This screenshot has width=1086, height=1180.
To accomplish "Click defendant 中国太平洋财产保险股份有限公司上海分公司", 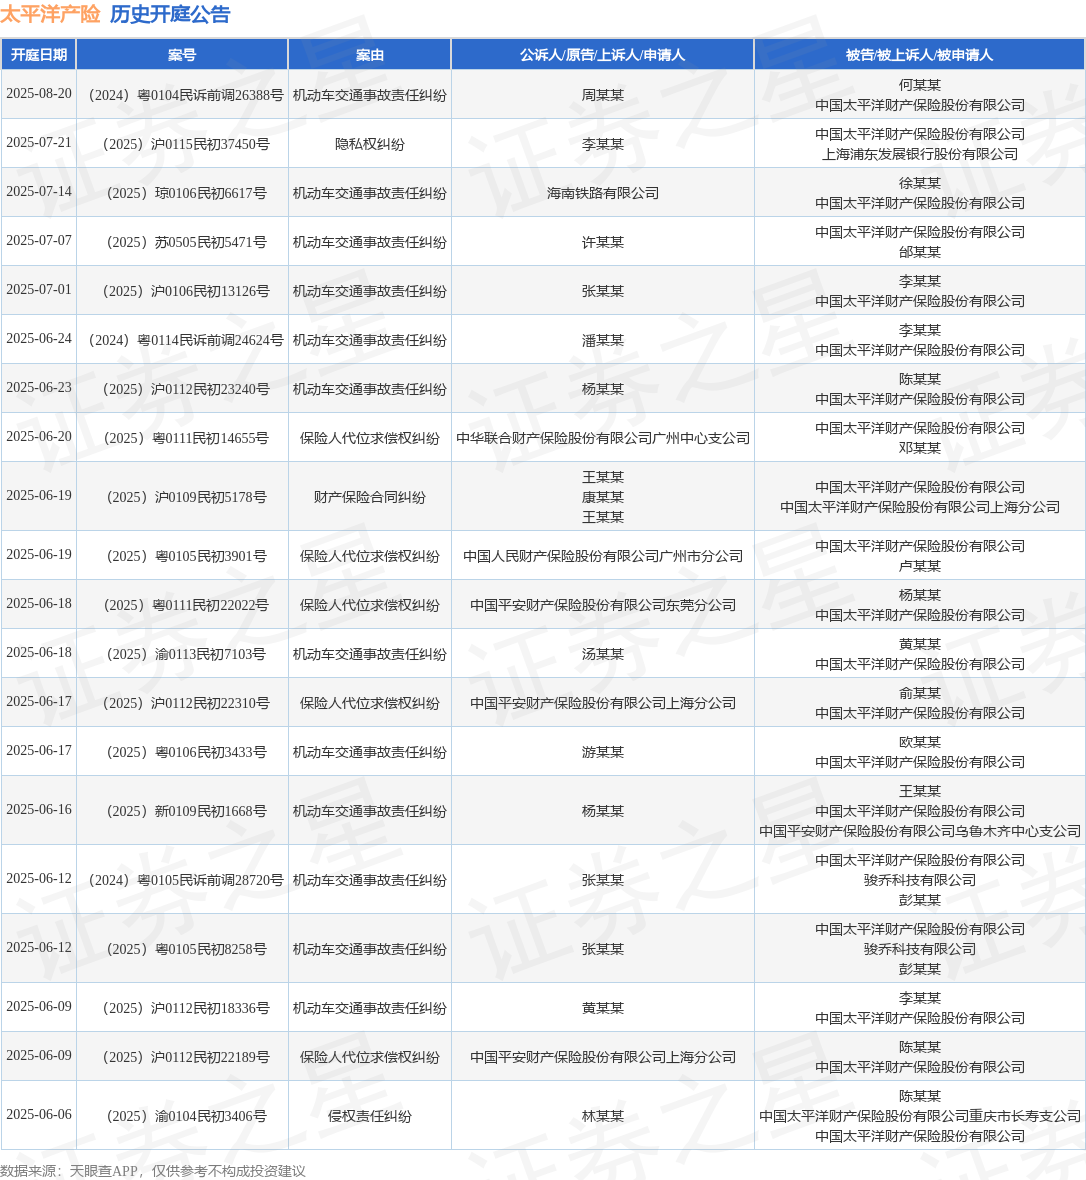I will 920,507.
